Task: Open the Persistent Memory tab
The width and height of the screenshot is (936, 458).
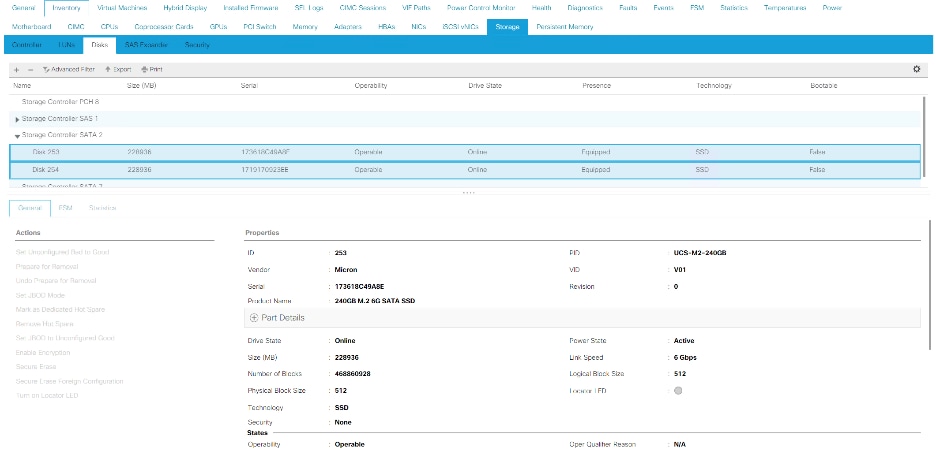Action: (565, 27)
